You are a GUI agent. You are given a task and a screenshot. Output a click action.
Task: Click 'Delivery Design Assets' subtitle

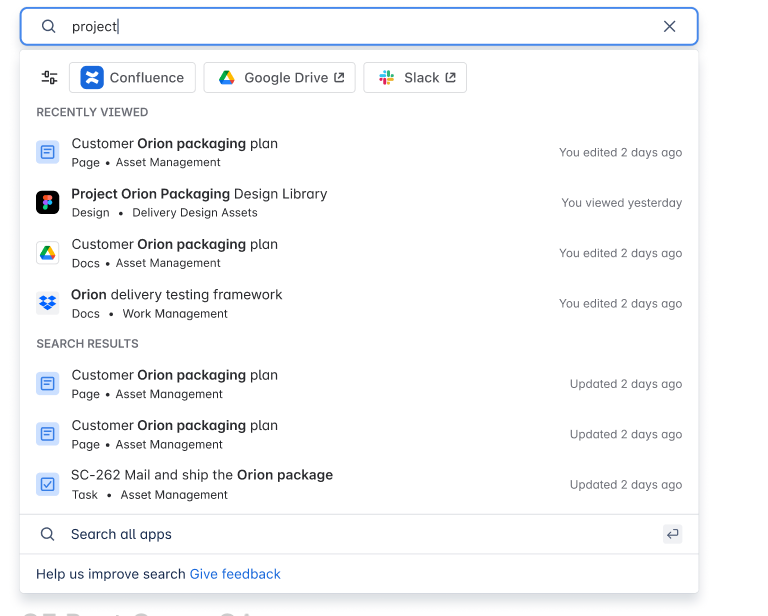point(195,213)
